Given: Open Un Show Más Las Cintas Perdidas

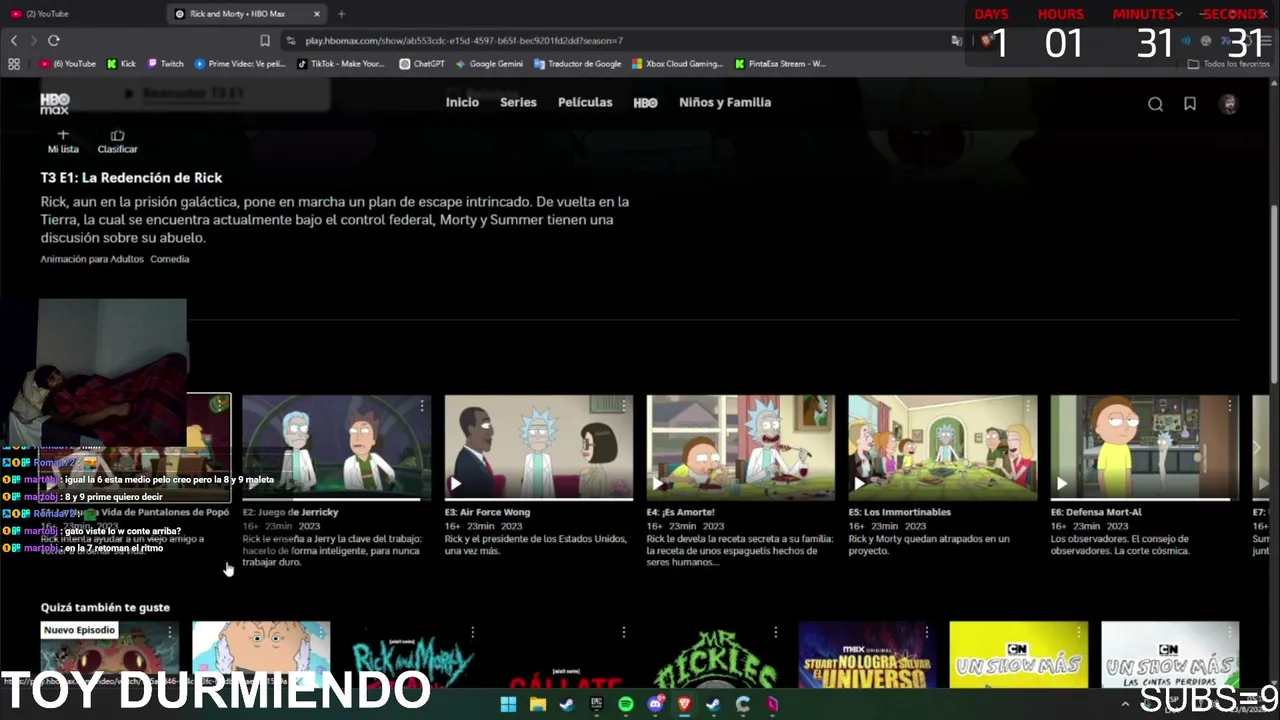Looking at the screenshot, I should [1170, 655].
